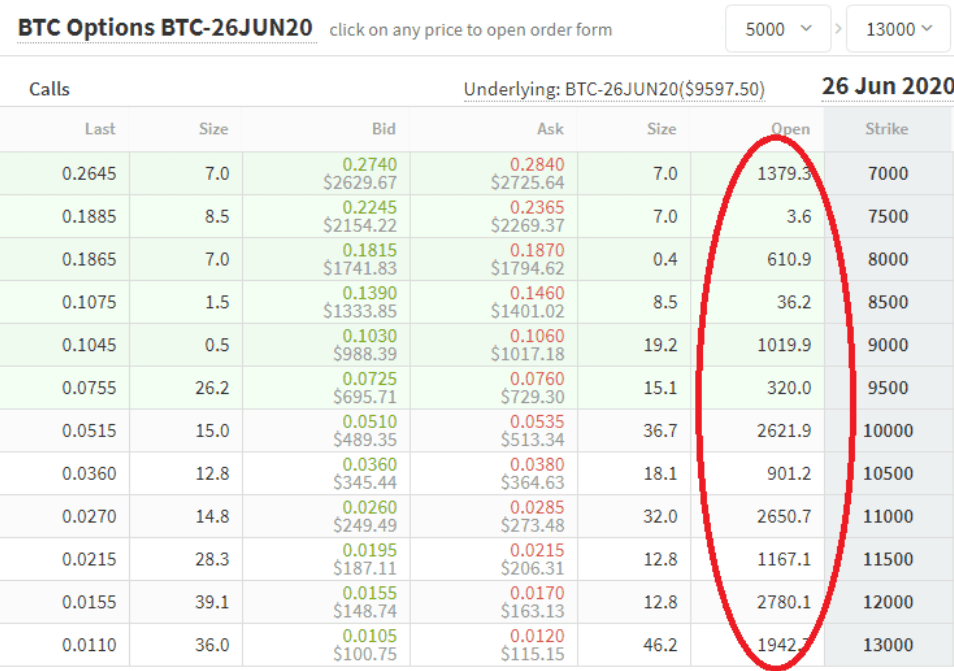Viewport: 954px width, 671px height.
Task: Click the Ask column header
Action: (x=550, y=129)
